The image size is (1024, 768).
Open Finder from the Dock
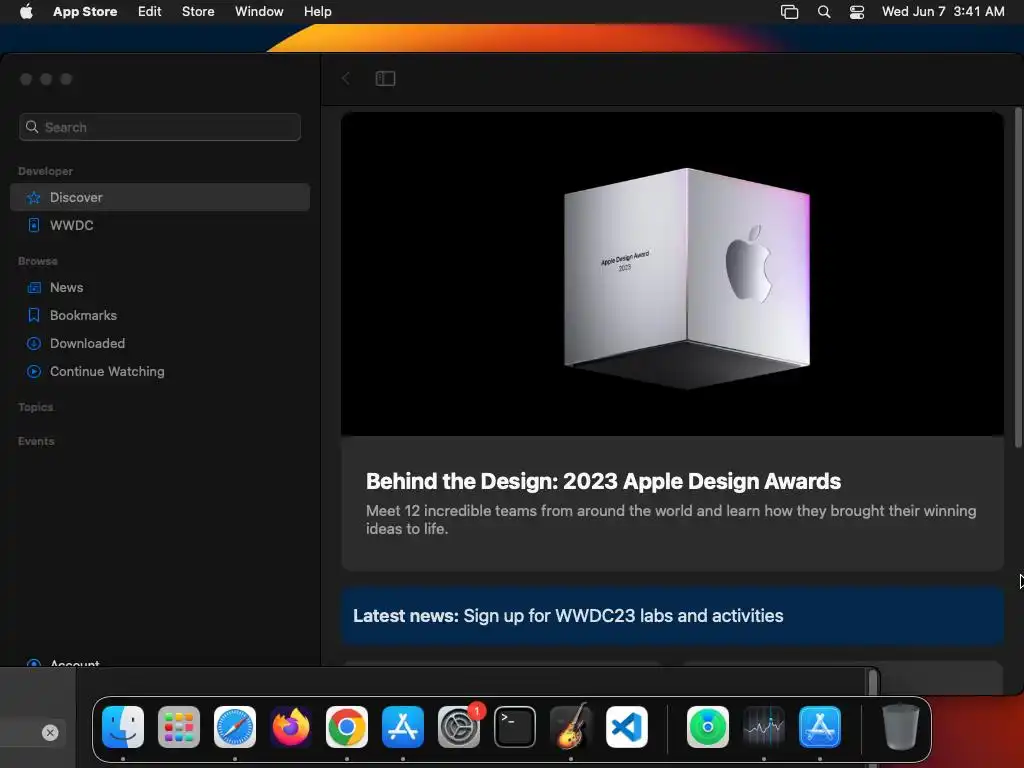click(x=123, y=727)
